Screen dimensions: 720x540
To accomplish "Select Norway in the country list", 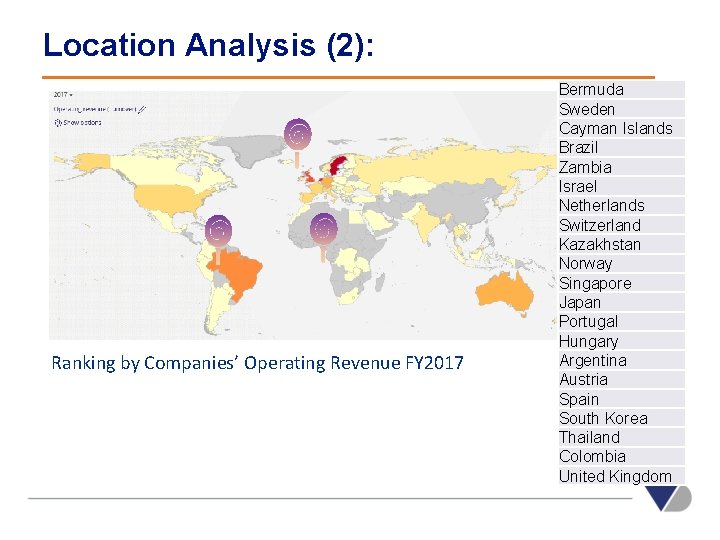I will pos(622,264).
